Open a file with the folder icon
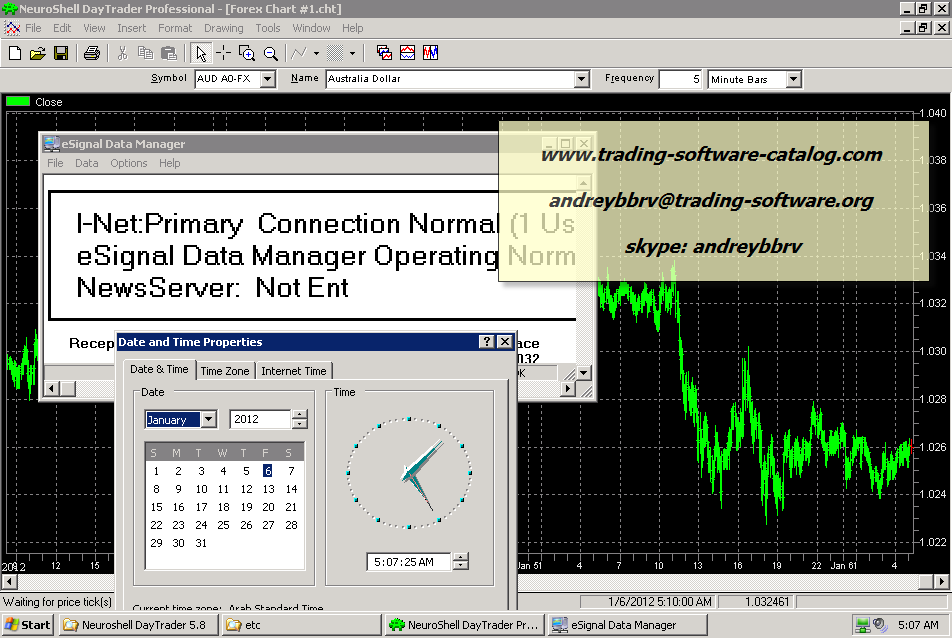The width and height of the screenshot is (952, 638). (x=38, y=53)
